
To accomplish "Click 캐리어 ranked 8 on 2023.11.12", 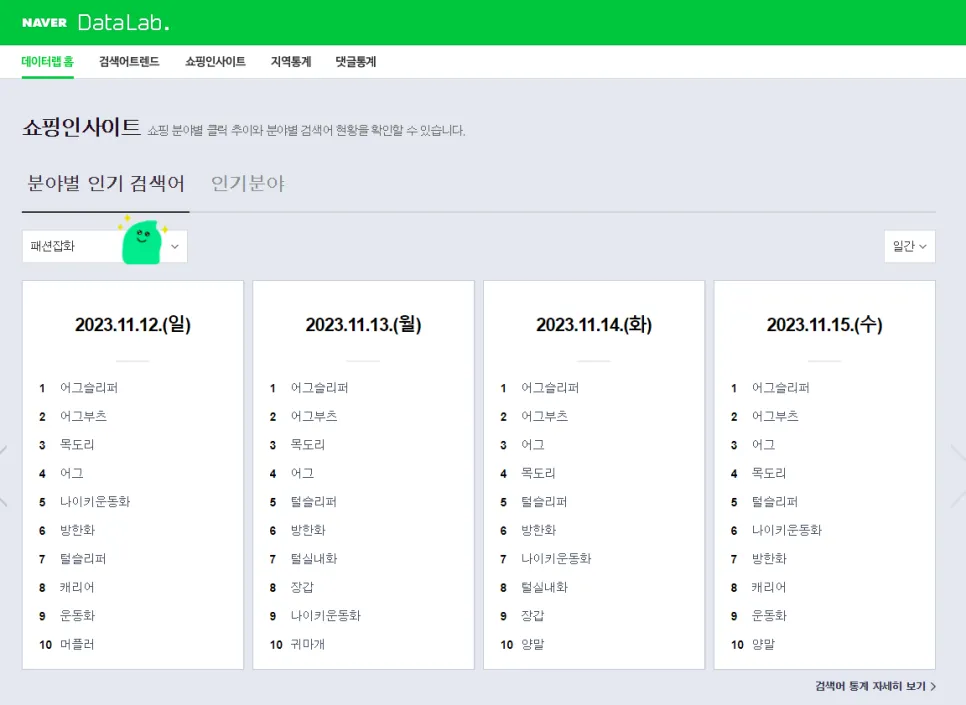I will coord(77,587).
